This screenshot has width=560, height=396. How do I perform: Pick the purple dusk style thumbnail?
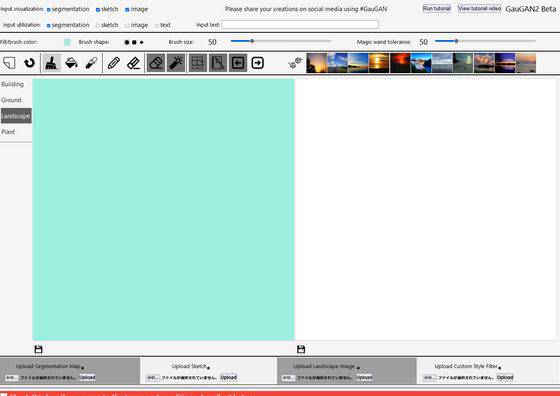pyautogui.click(x=505, y=63)
